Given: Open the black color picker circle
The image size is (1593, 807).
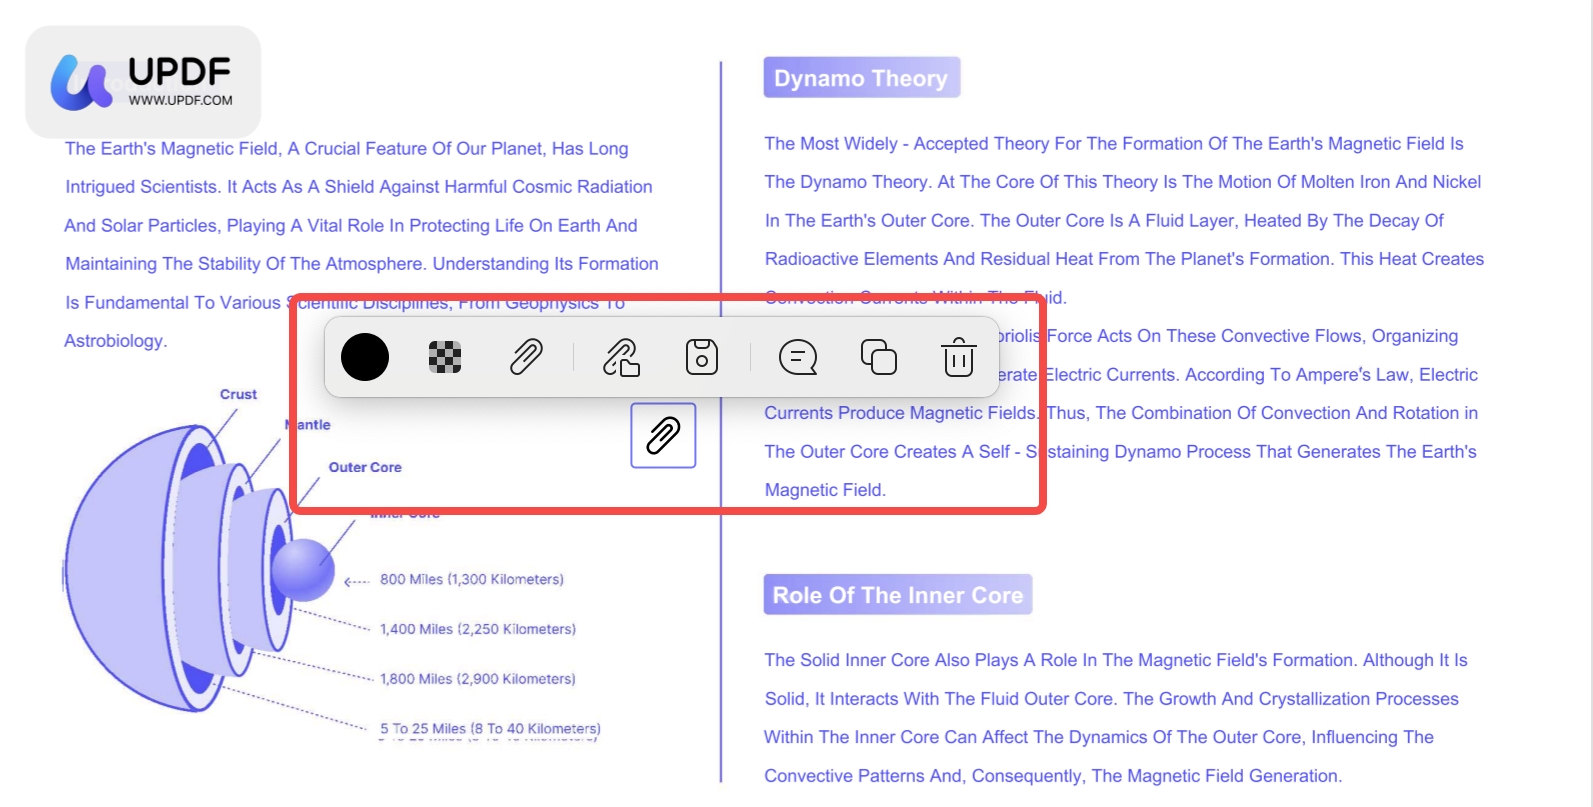Looking at the screenshot, I should pos(365,357).
